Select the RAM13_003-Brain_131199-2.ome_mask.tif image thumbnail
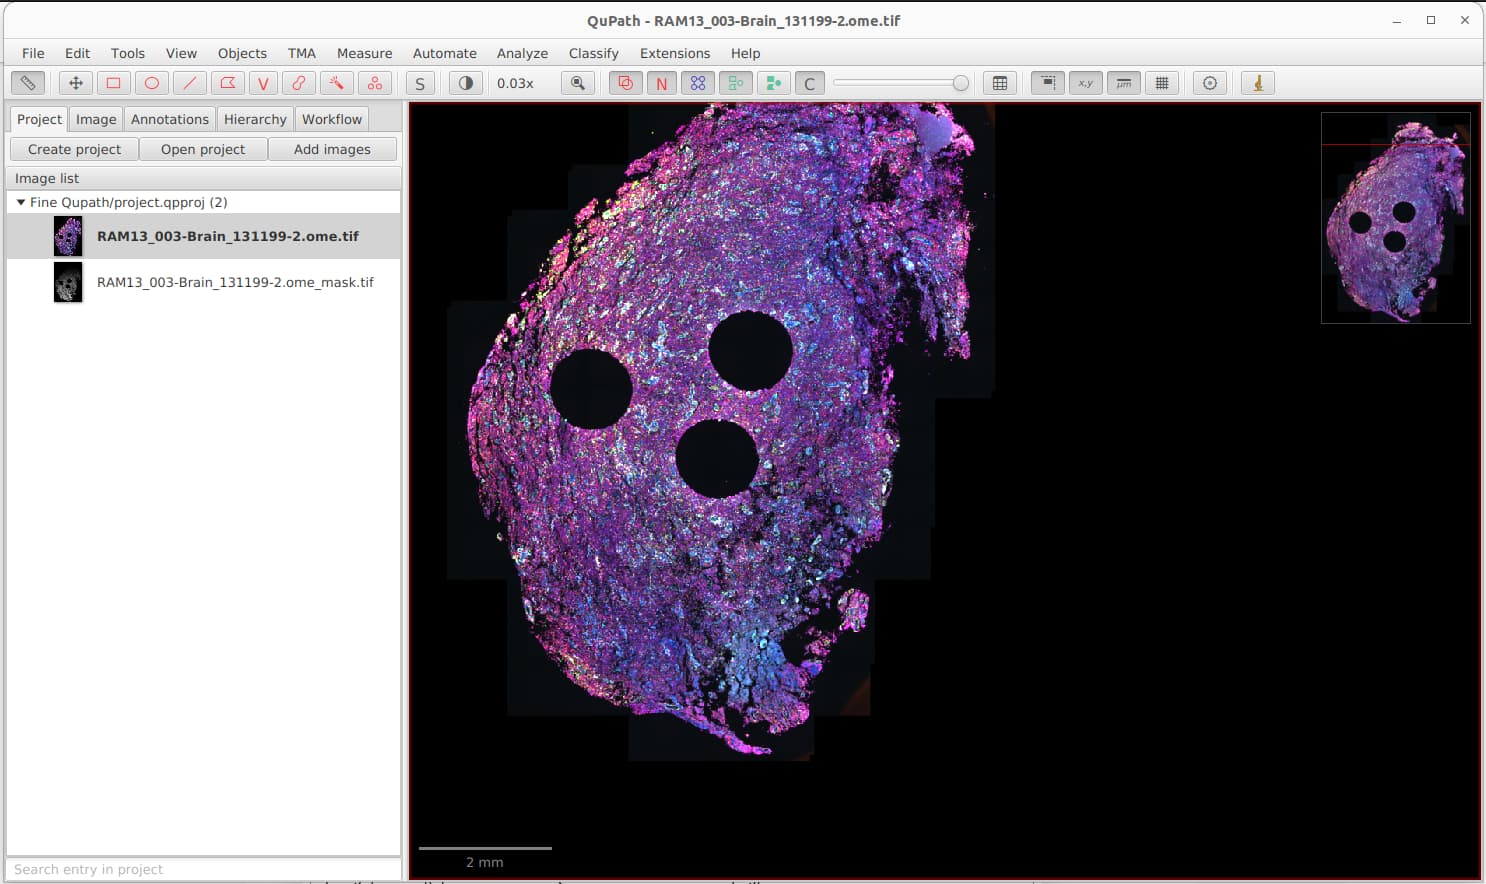The image size is (1486, 884). click(67, 282)
